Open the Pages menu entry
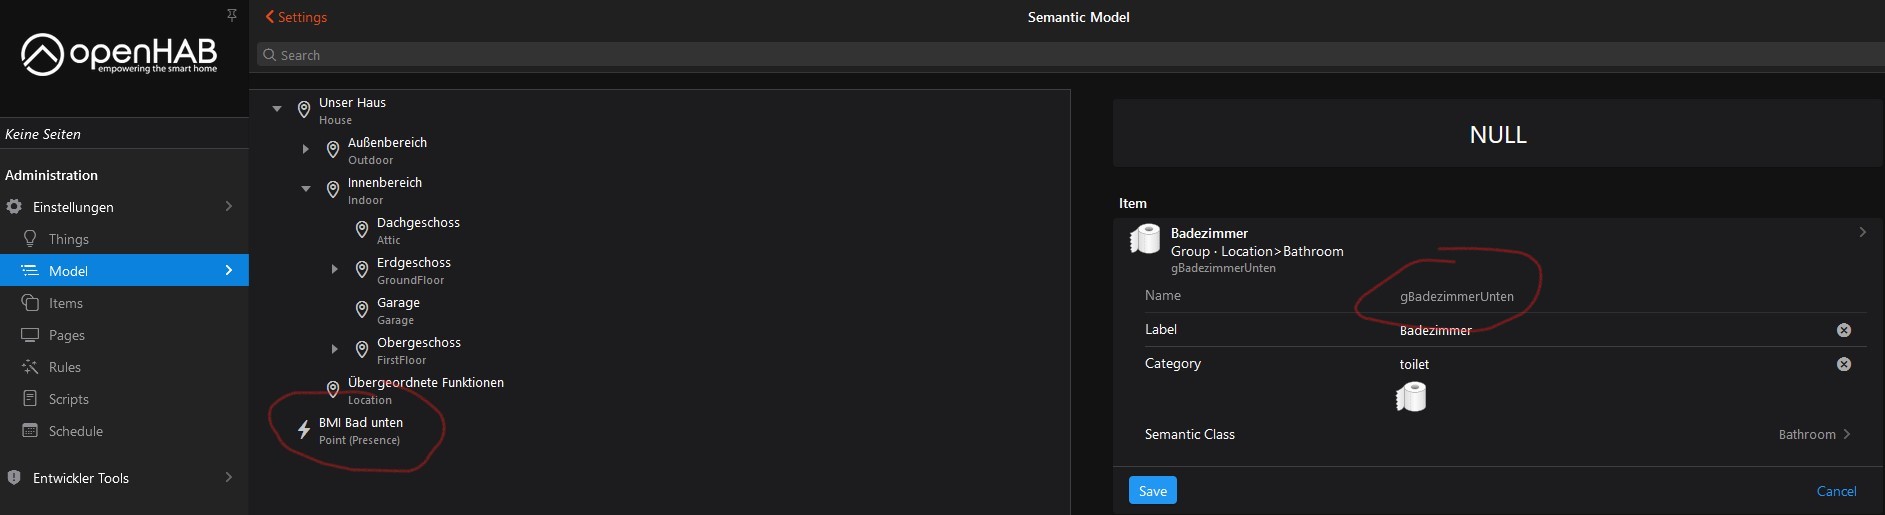 124,335
